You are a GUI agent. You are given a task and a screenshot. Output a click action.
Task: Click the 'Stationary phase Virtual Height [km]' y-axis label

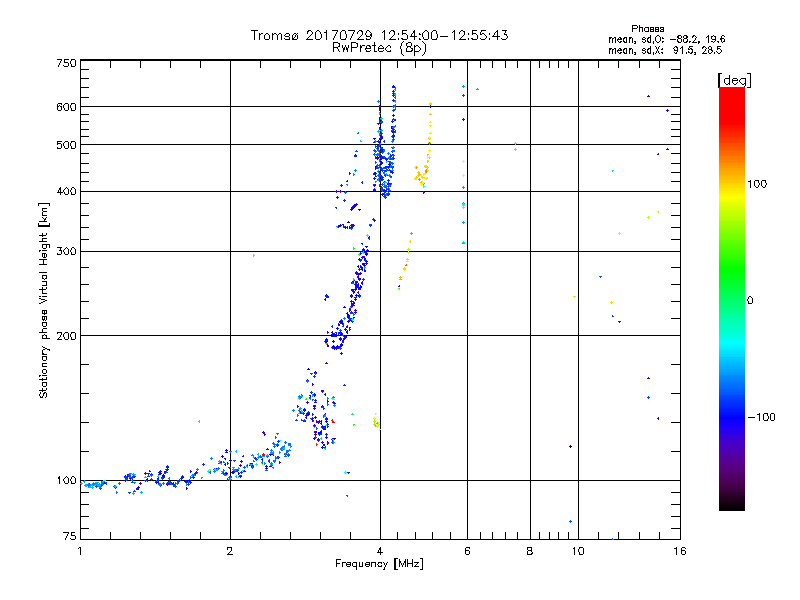point(44,300)
